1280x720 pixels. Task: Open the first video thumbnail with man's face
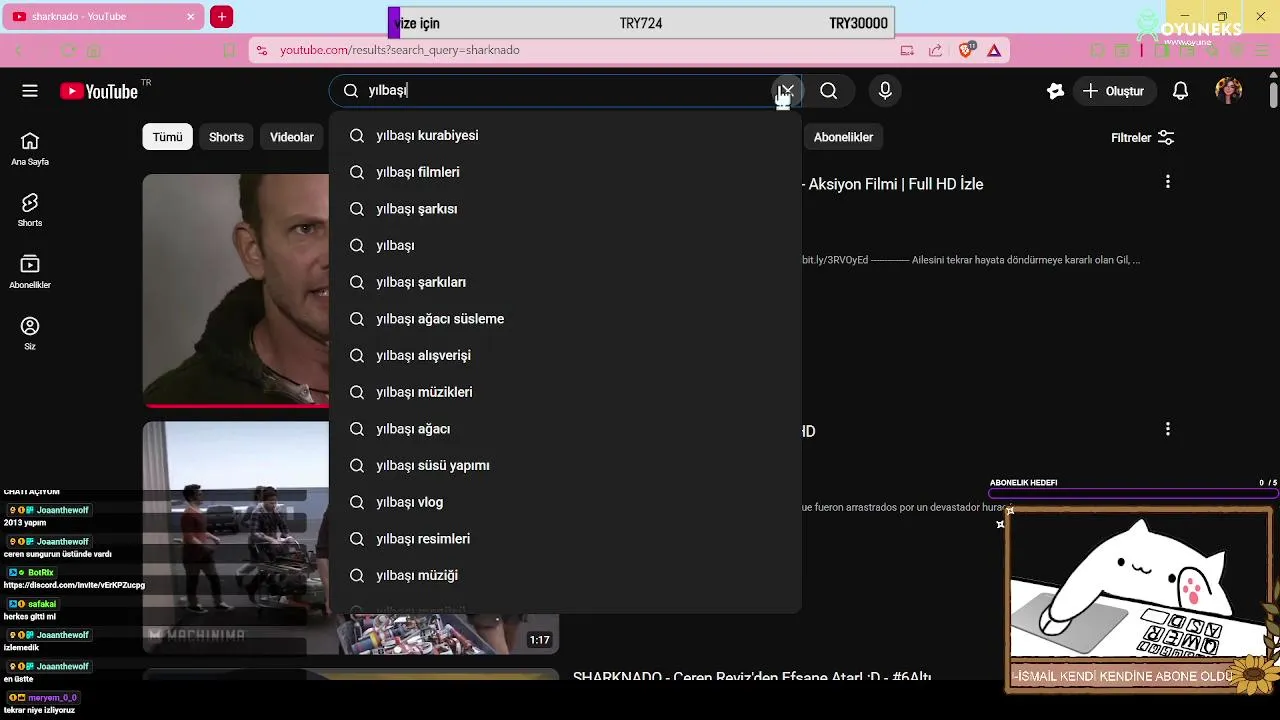[235, 291]
